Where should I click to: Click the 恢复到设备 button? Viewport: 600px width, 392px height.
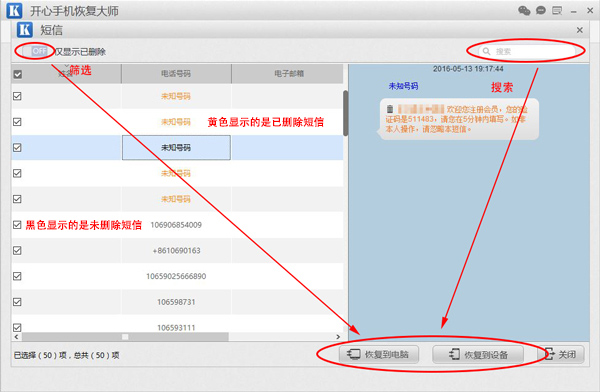(478, 354)
